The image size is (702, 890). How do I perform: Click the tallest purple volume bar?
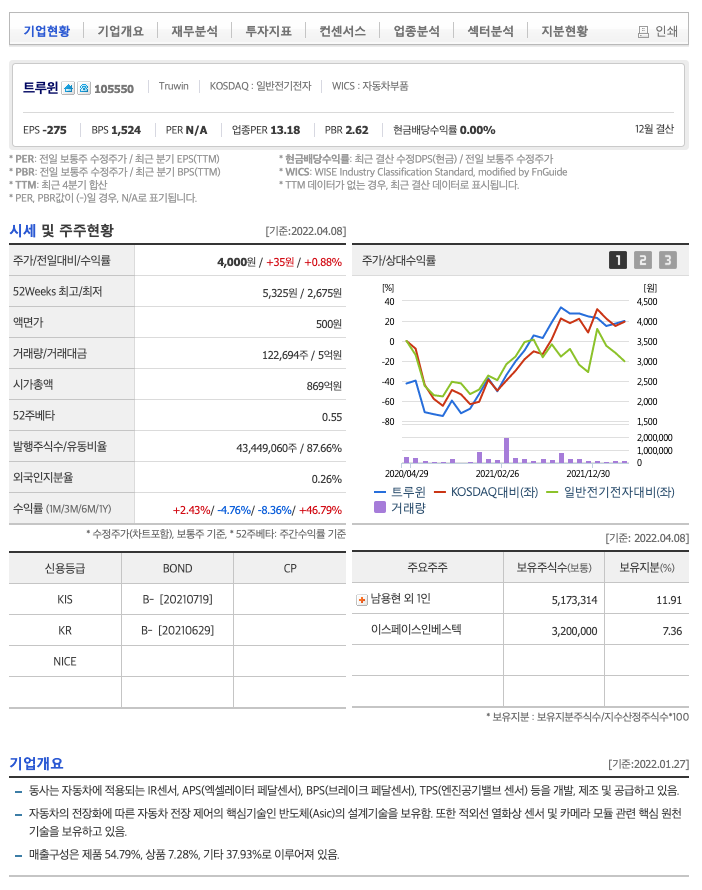(506, 450)
